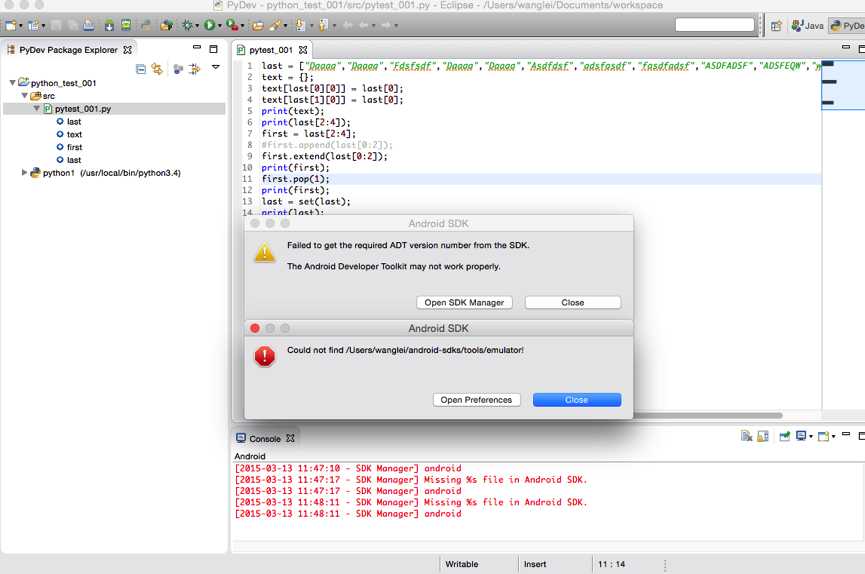This screenshot has height=574, width=865.
Task: Click the Next Annotation toolbar icon
Action: (x=300, y=25)
